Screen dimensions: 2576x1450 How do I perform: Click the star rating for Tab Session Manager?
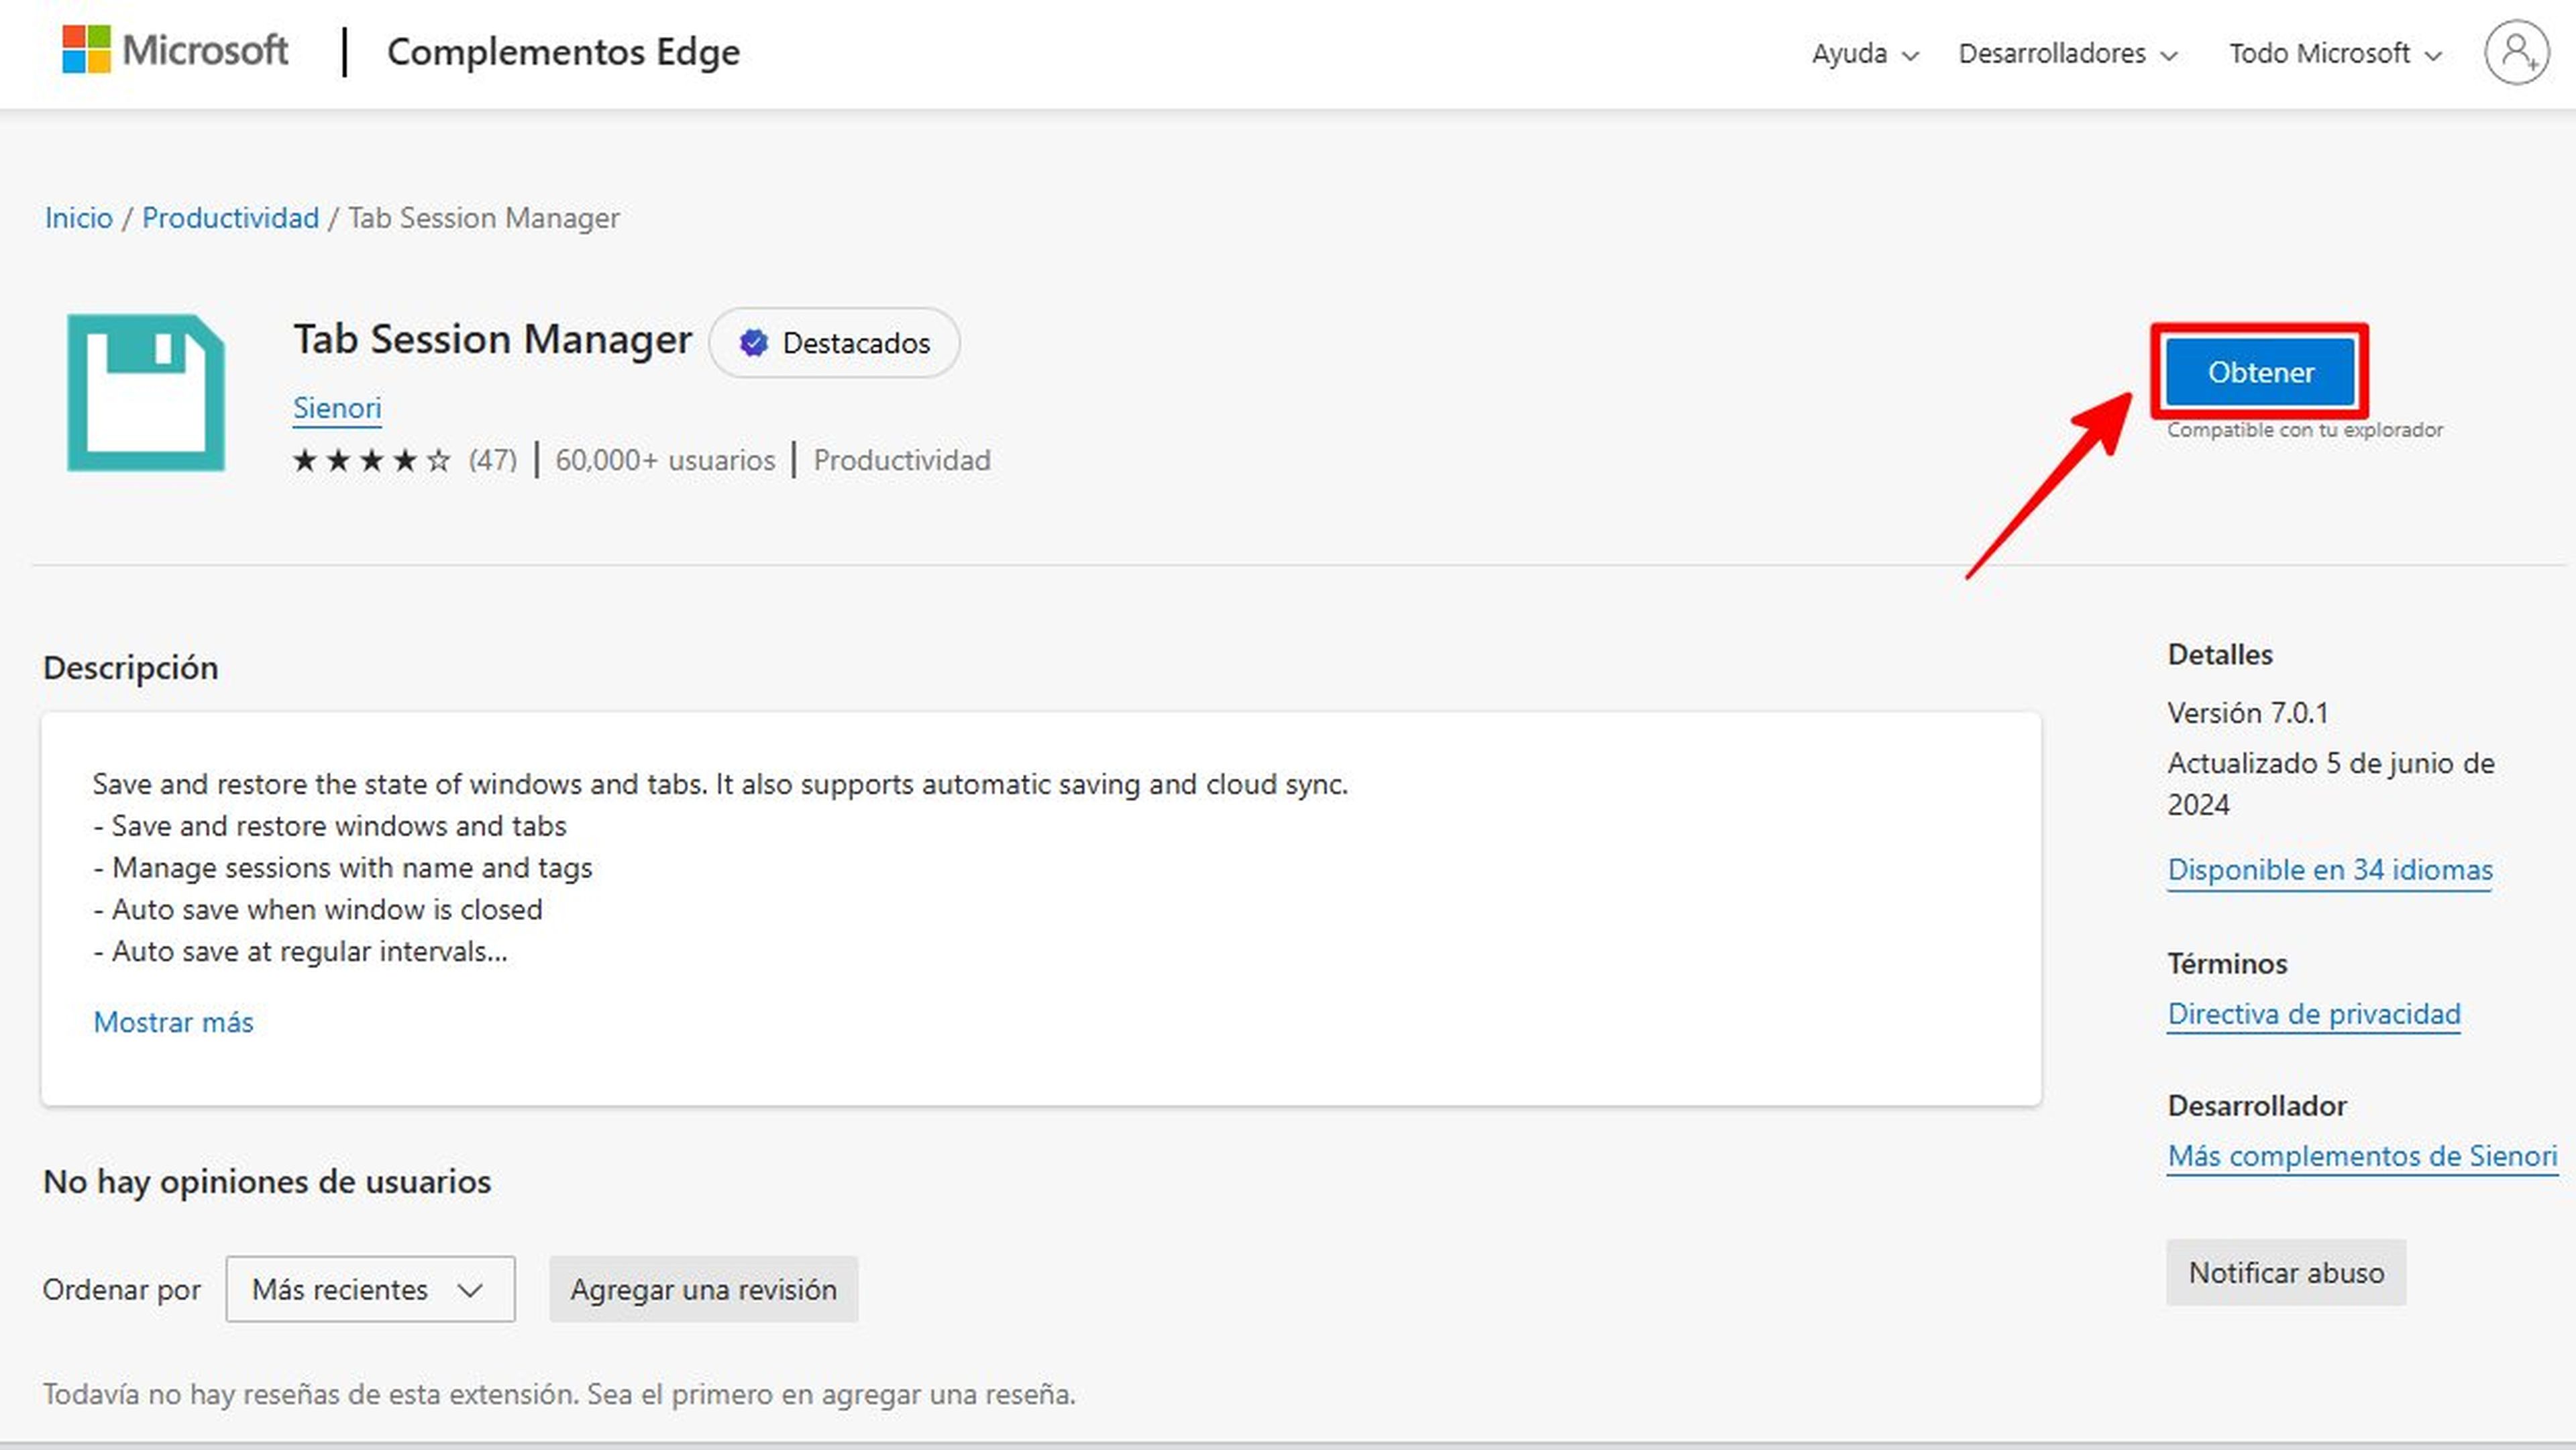click(x=371, y=460)
